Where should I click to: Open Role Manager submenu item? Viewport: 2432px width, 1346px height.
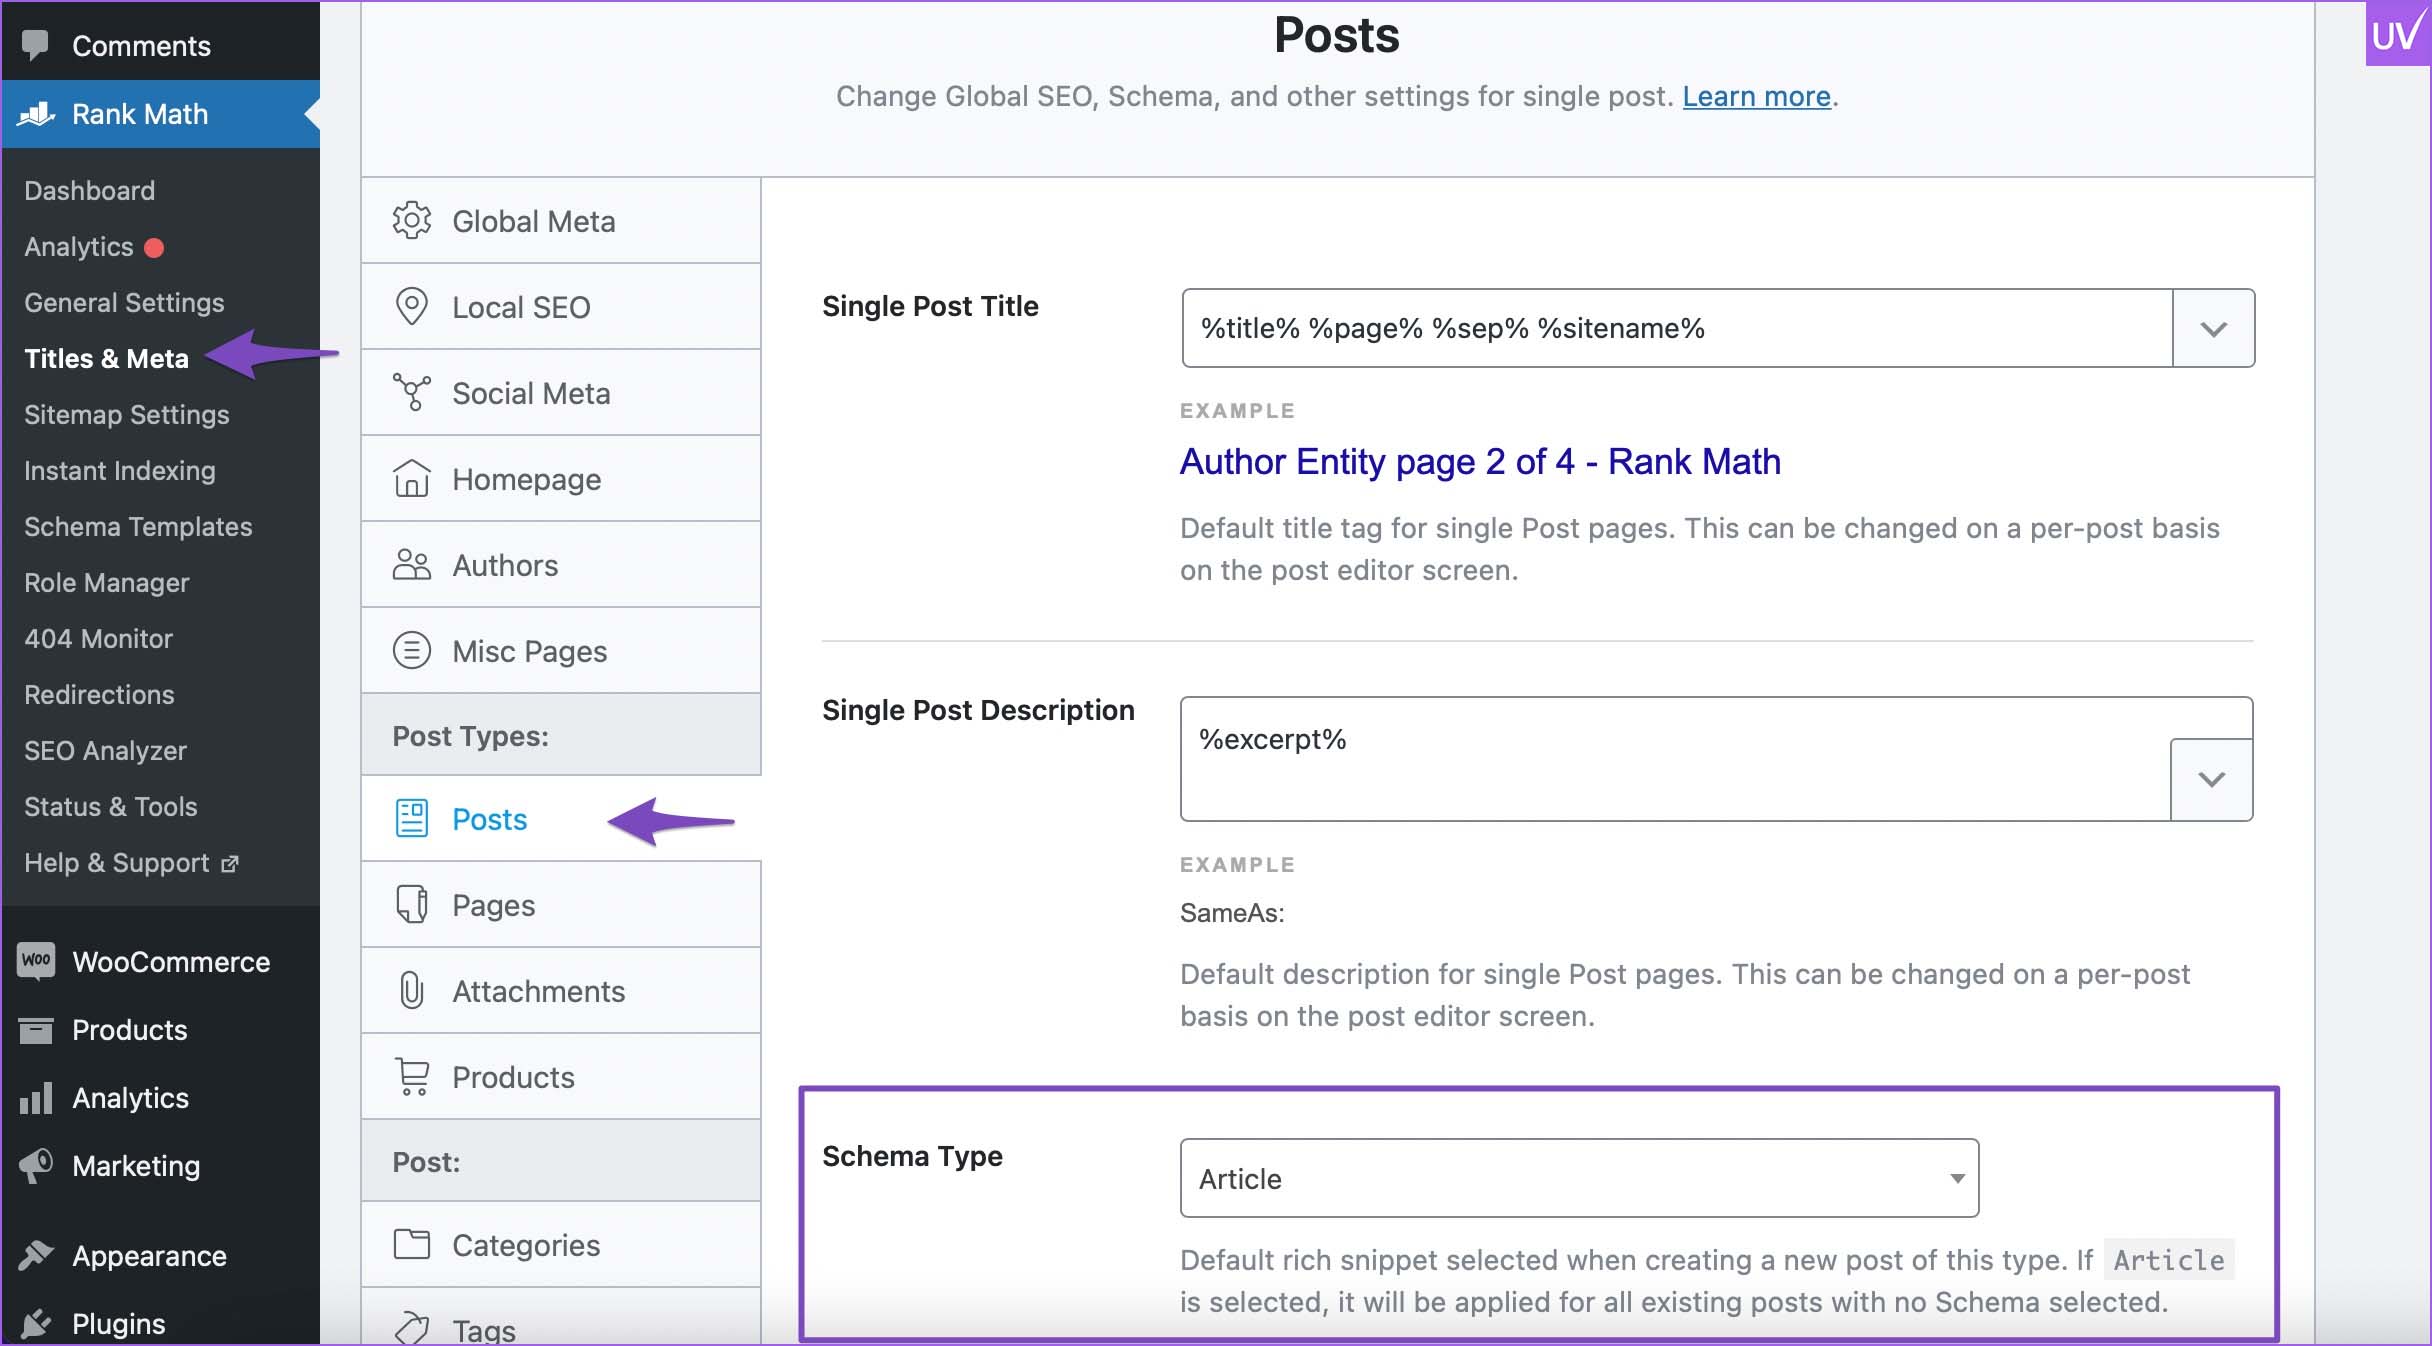(x=107, y=582)
